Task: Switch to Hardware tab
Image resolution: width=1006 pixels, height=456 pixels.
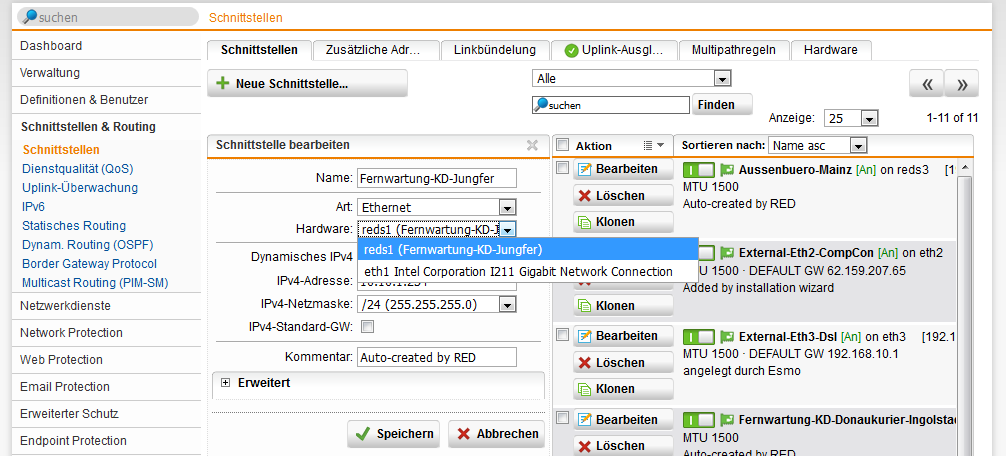Action: point(831,50)
